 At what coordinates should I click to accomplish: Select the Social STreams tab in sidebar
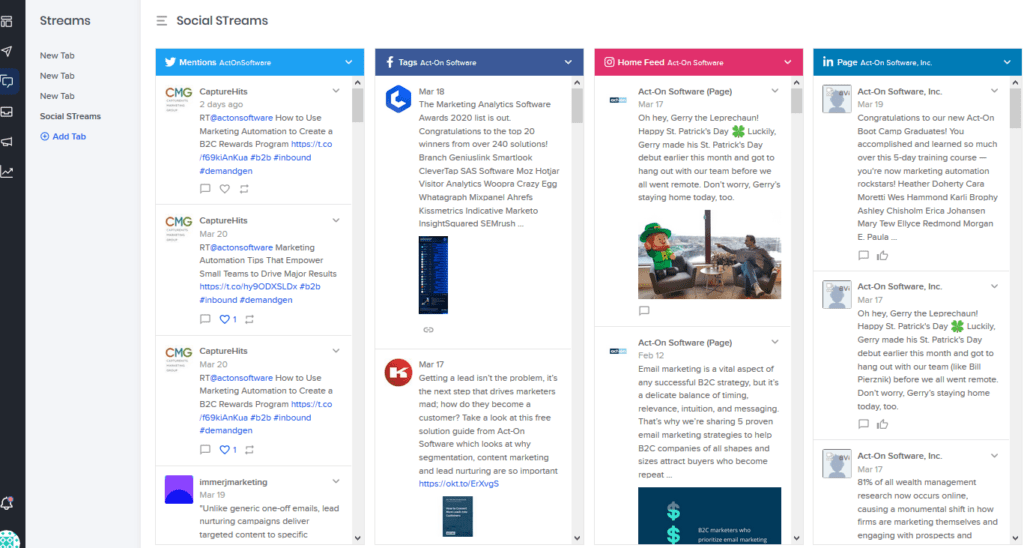click(70, 116)
